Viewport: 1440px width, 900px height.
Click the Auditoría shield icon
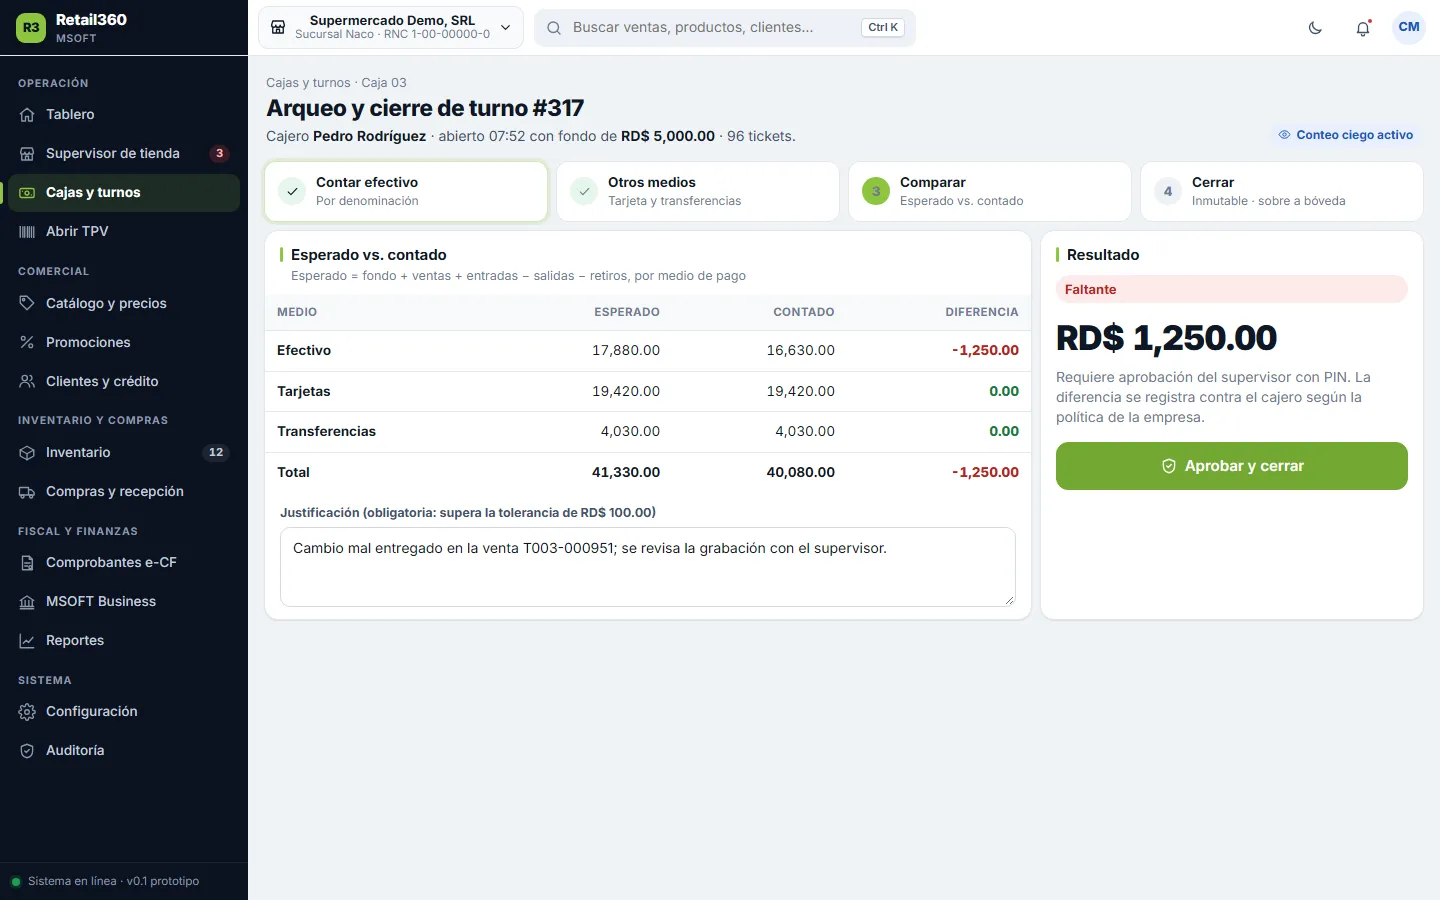[x=27, y=751]
